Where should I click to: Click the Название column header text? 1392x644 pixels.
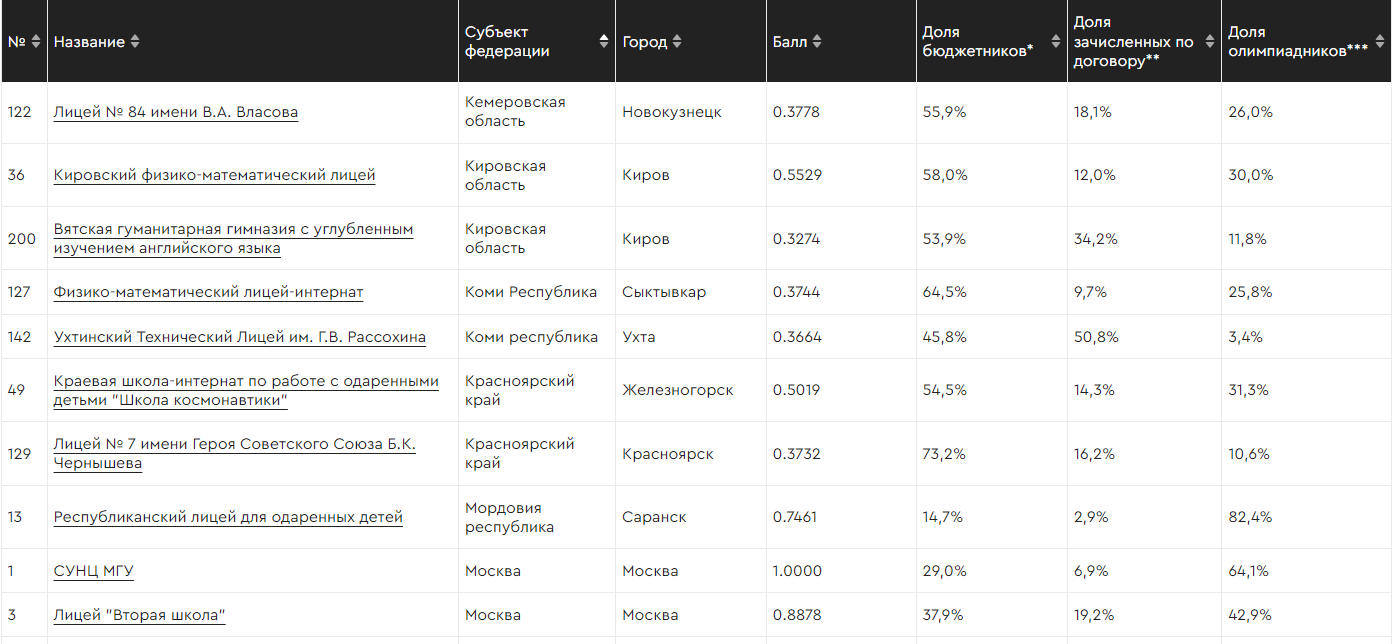pyautogui.click(x=89, y=42)
